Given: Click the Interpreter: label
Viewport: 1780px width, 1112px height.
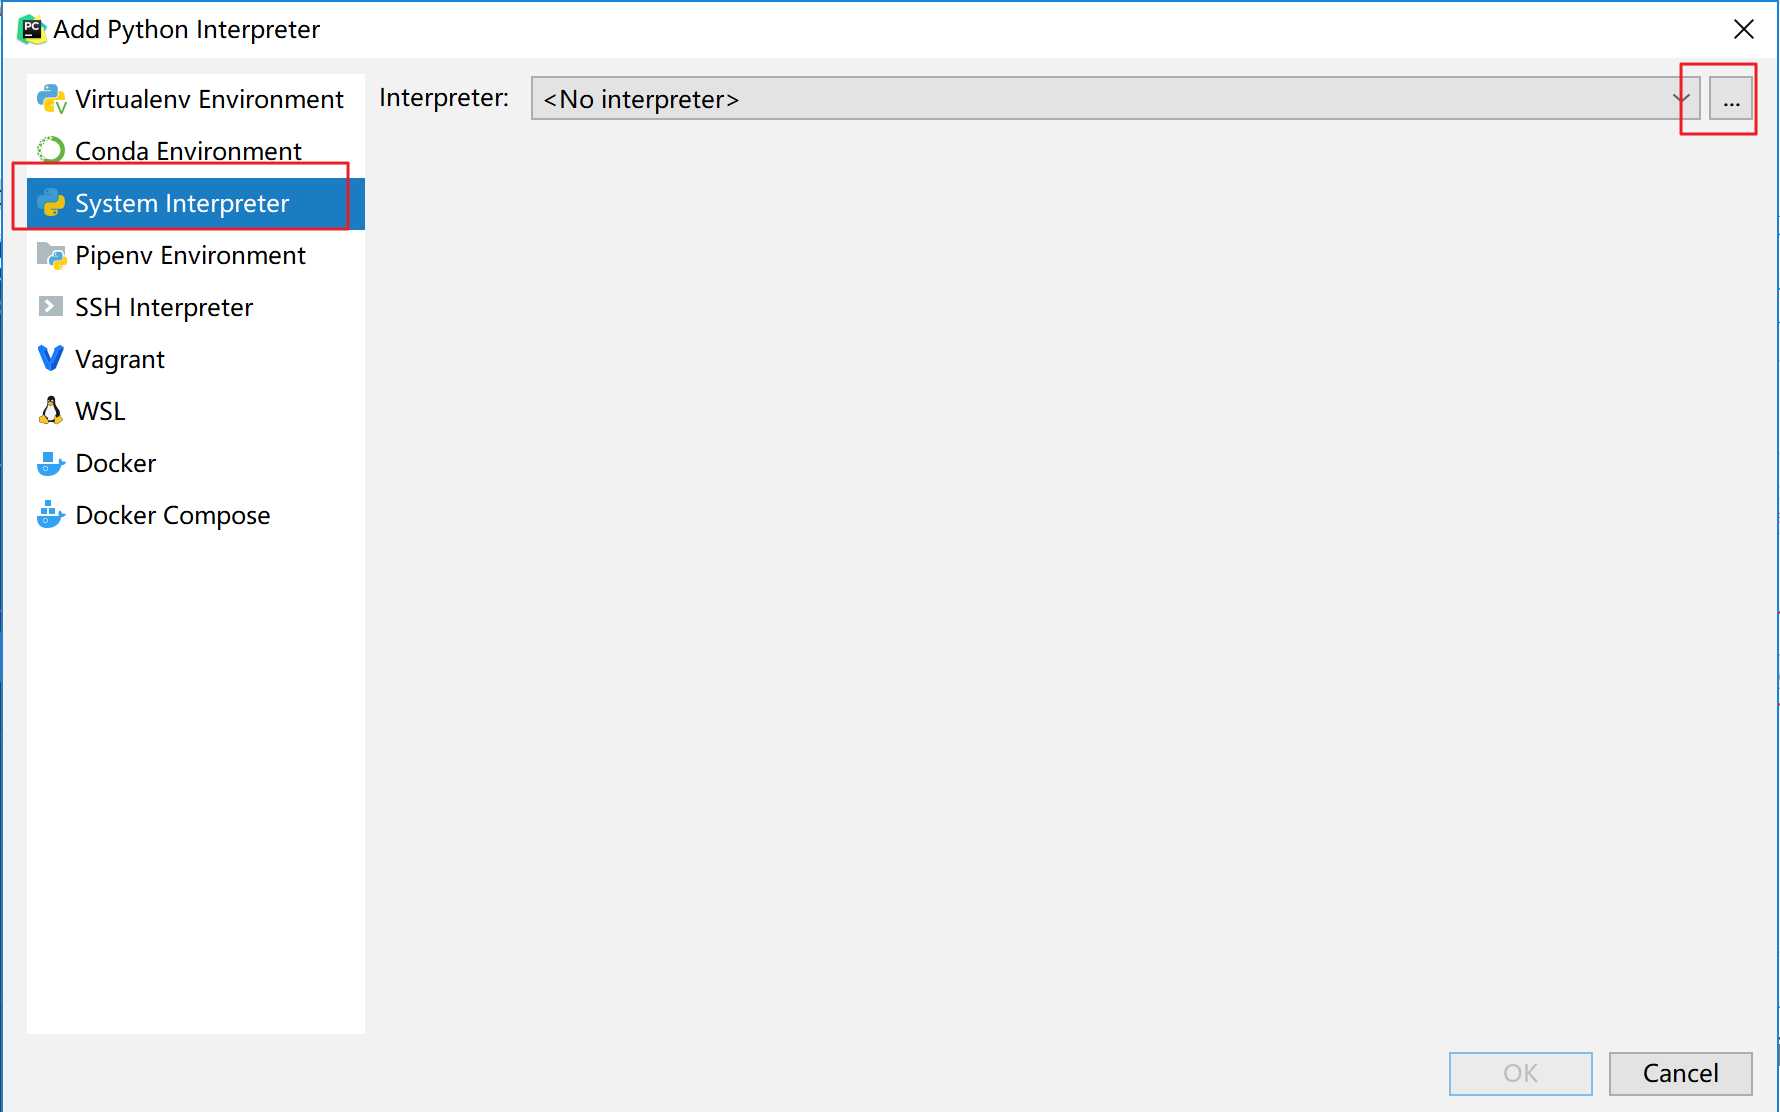Looking at the screenshot, I should point(444,98).
